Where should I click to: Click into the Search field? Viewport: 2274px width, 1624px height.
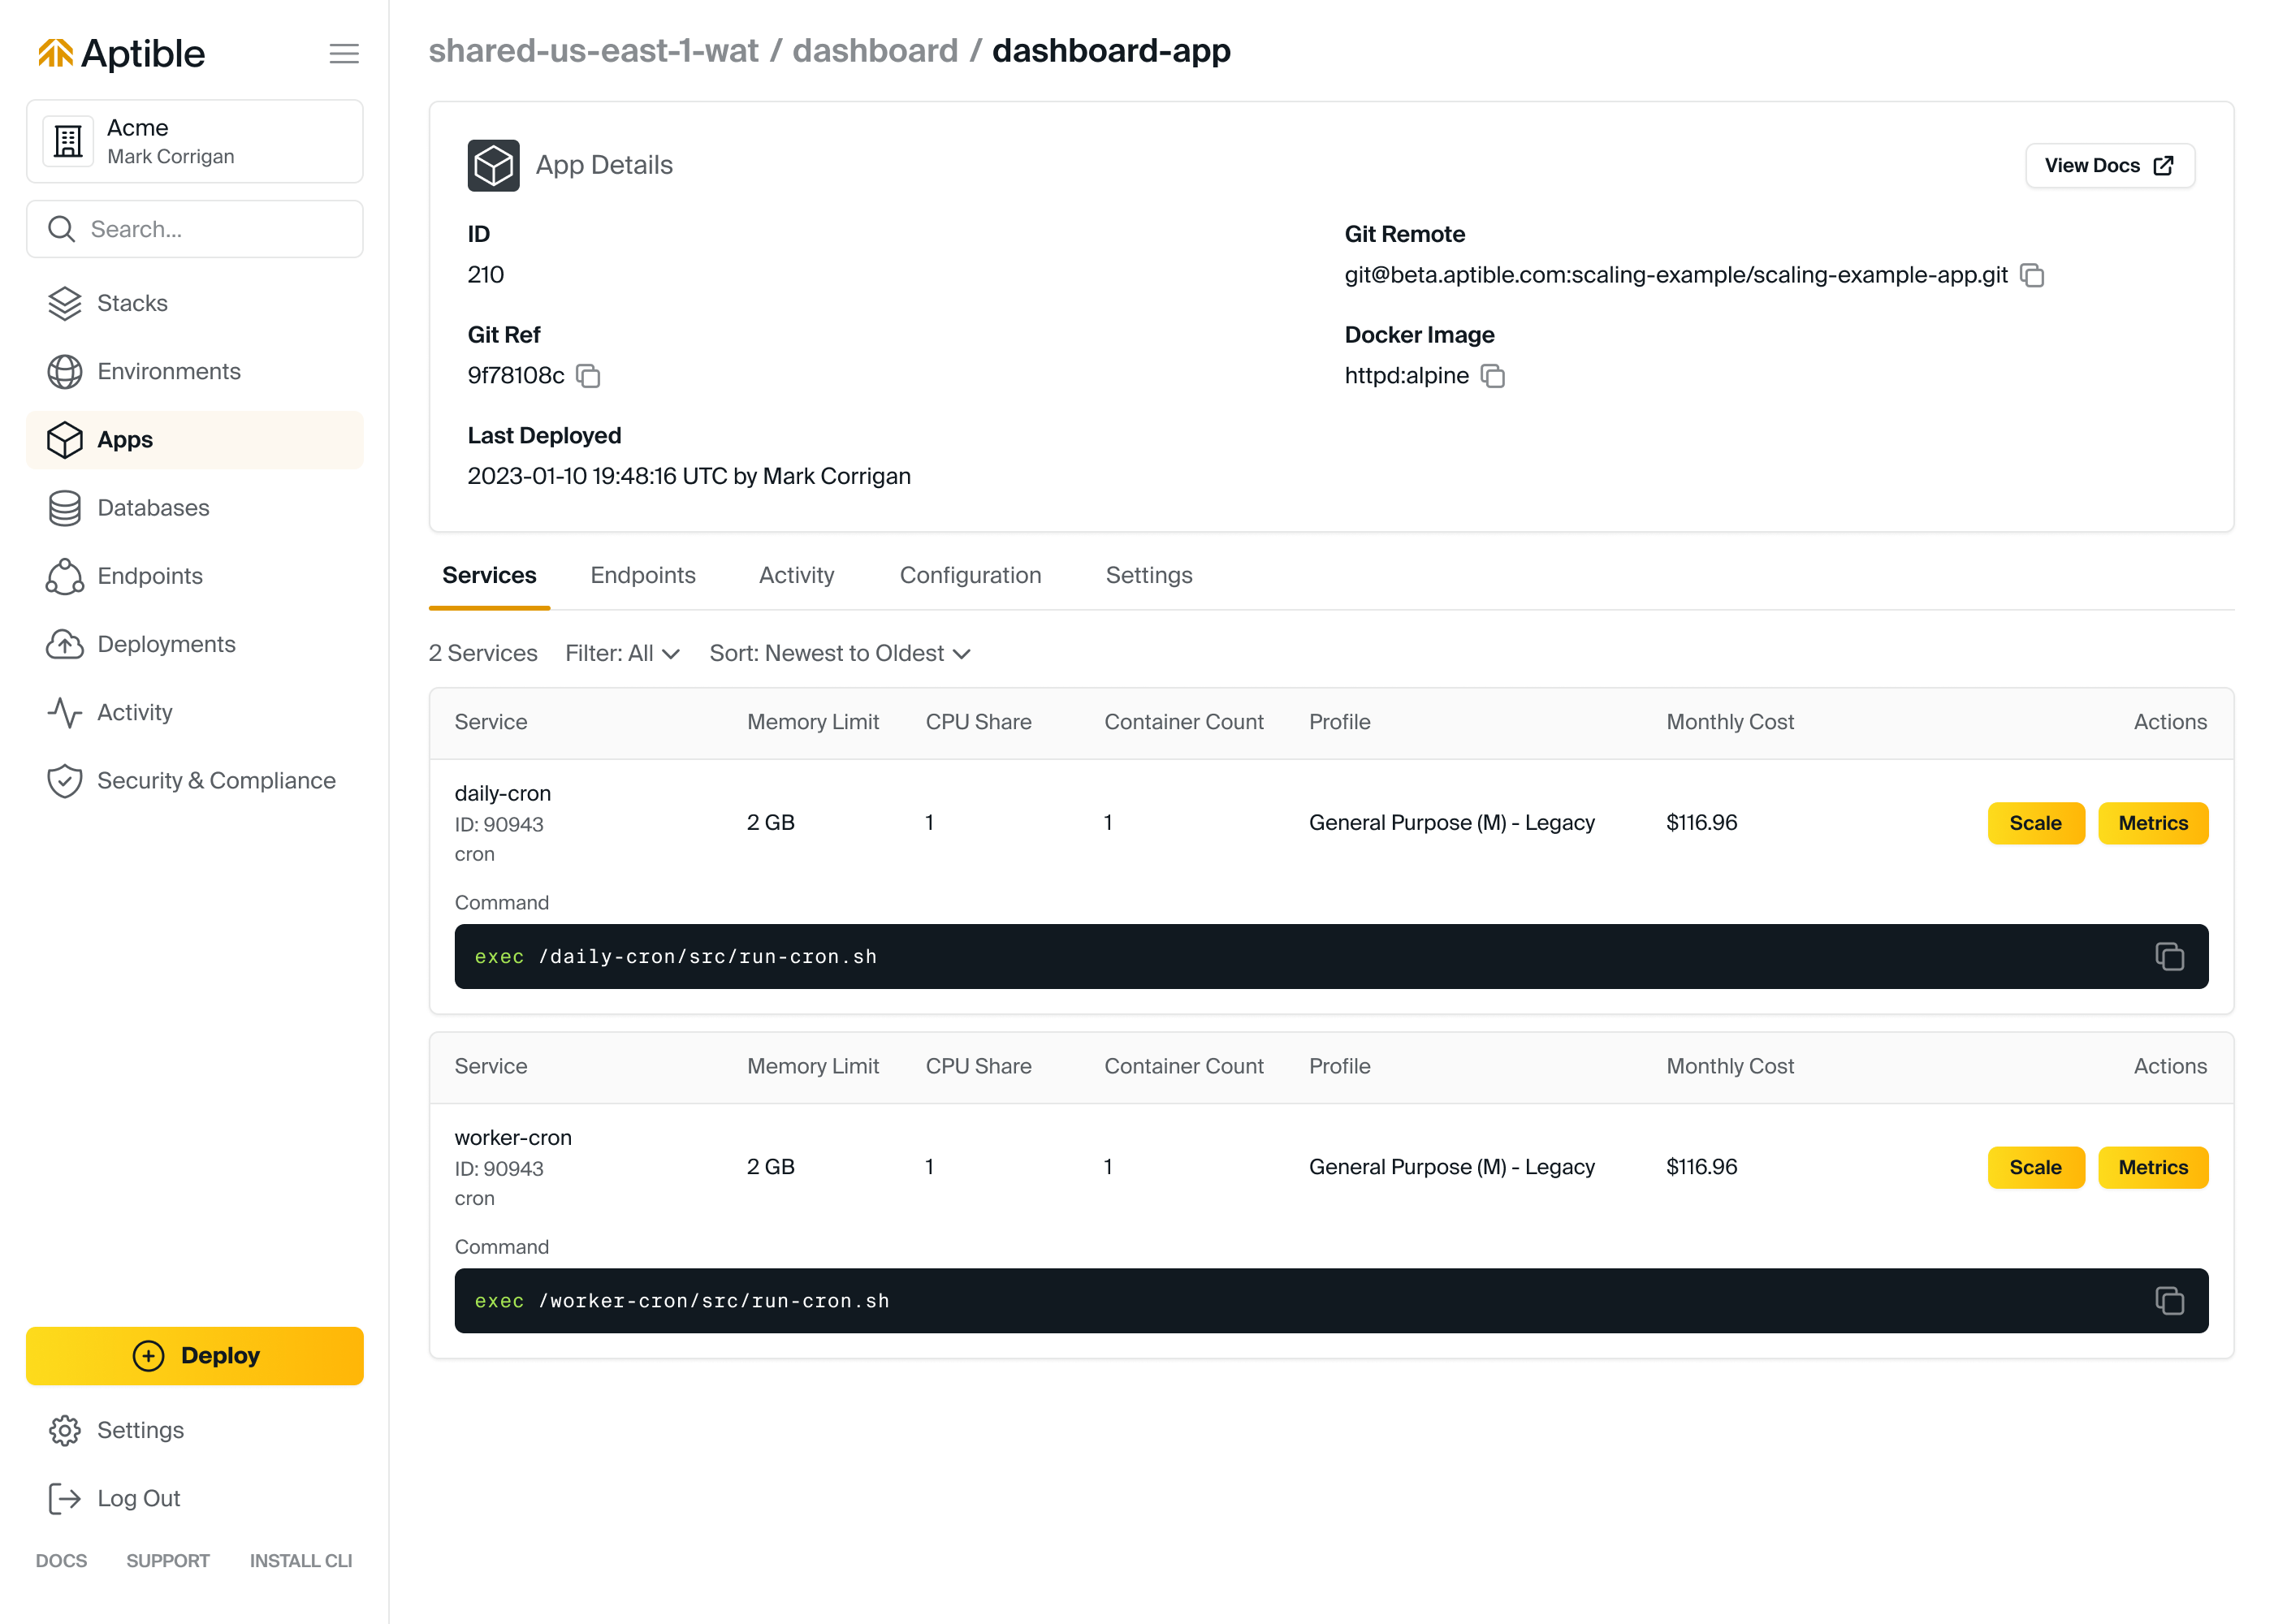click(x=194, y=229)
